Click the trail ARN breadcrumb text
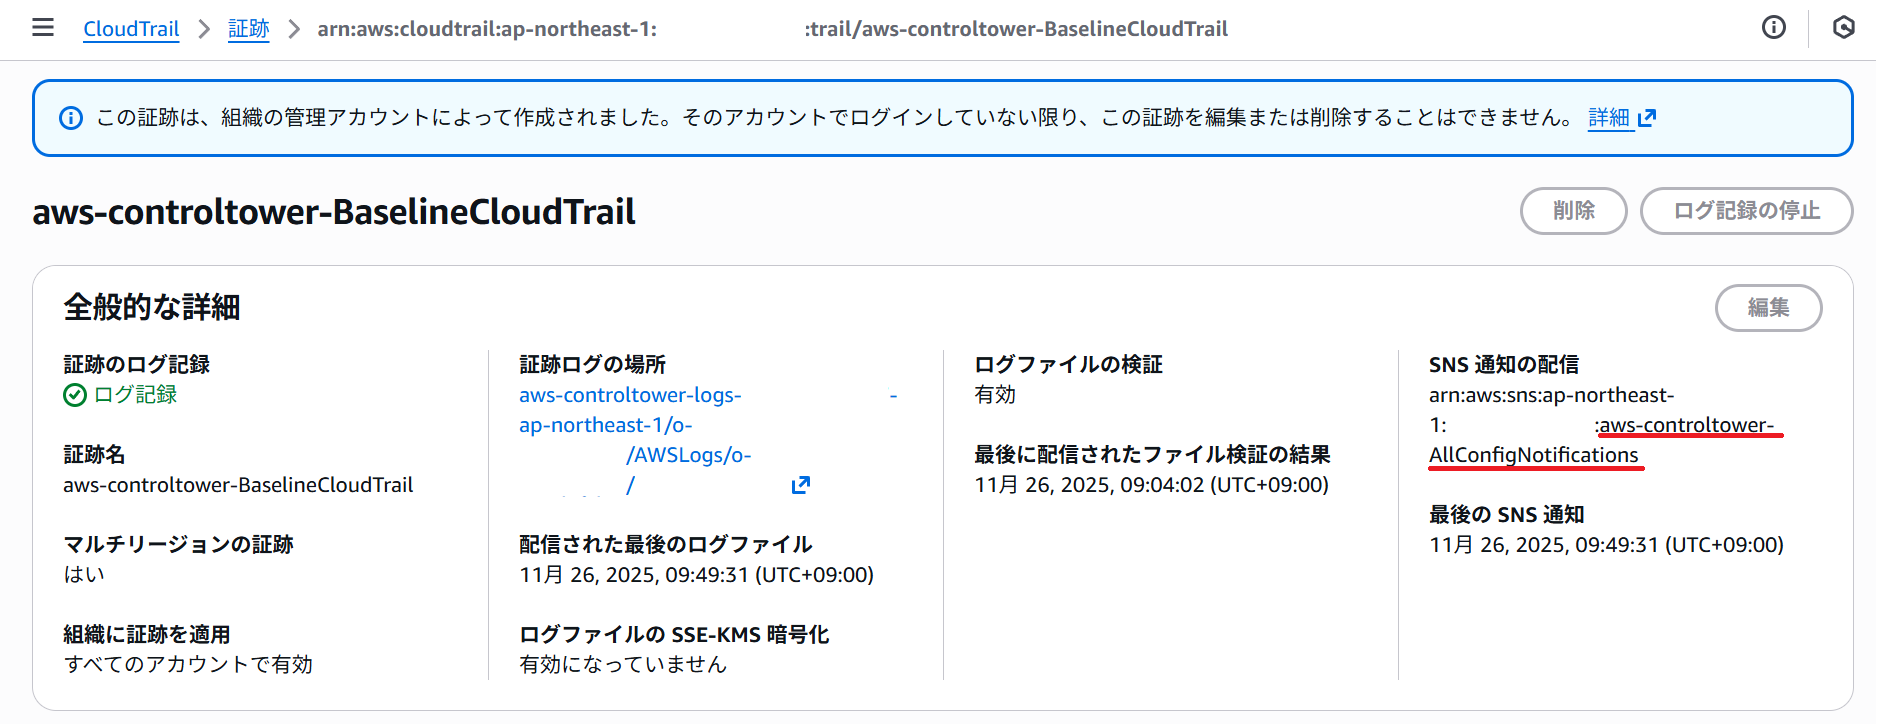Viewport: 1878px width, 724px height. (x=772, y=29)
